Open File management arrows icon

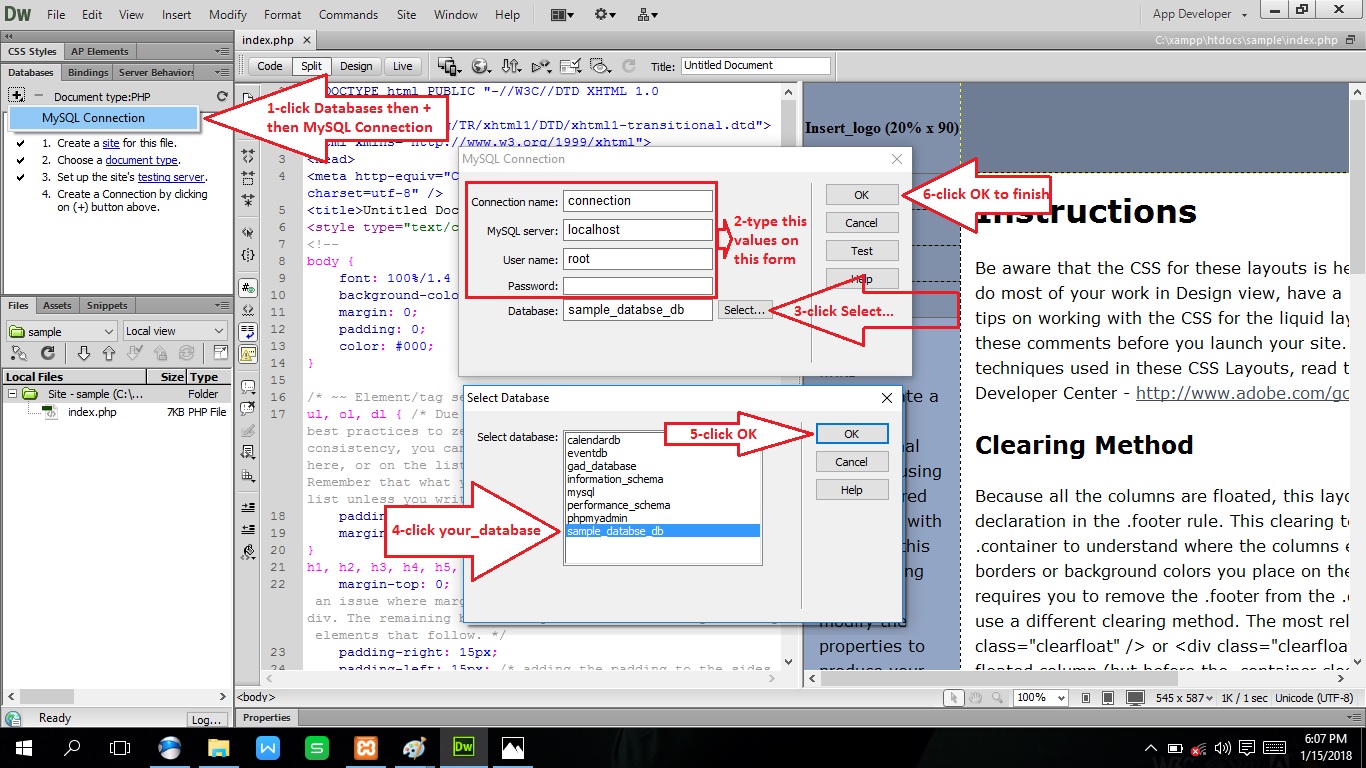coord(511,66)
